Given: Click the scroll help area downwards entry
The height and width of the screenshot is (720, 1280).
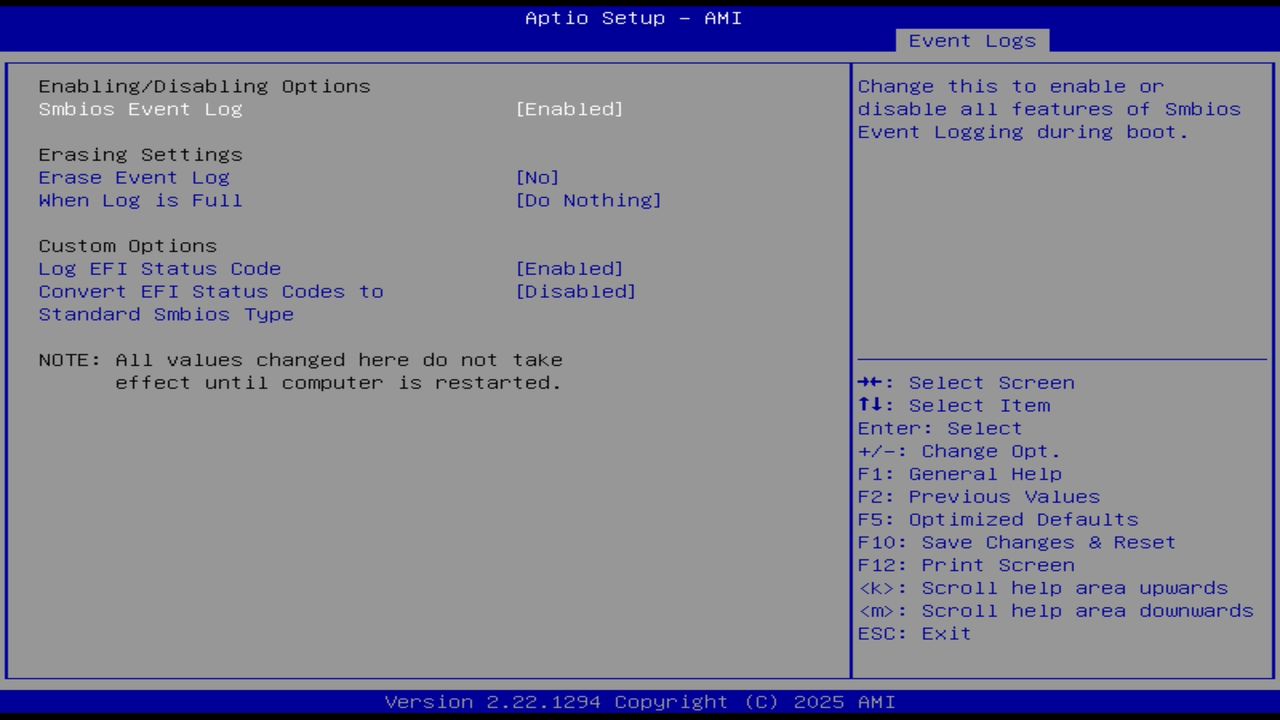Looking at the screenshot, I should click(x=1055, y=611).
